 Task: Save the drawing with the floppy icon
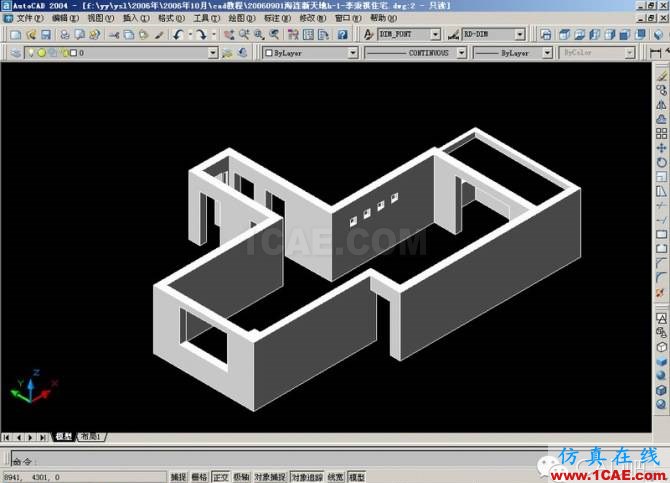[46, 35]
